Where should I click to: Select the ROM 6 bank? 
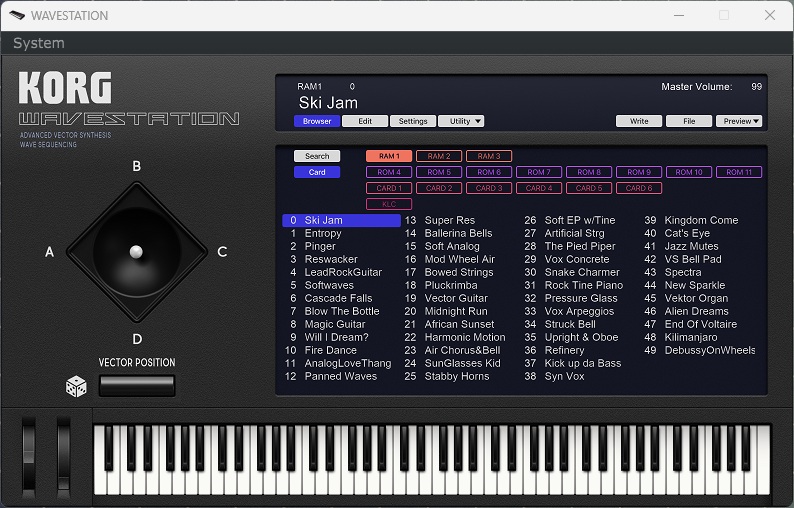click(x=489, y=172)
